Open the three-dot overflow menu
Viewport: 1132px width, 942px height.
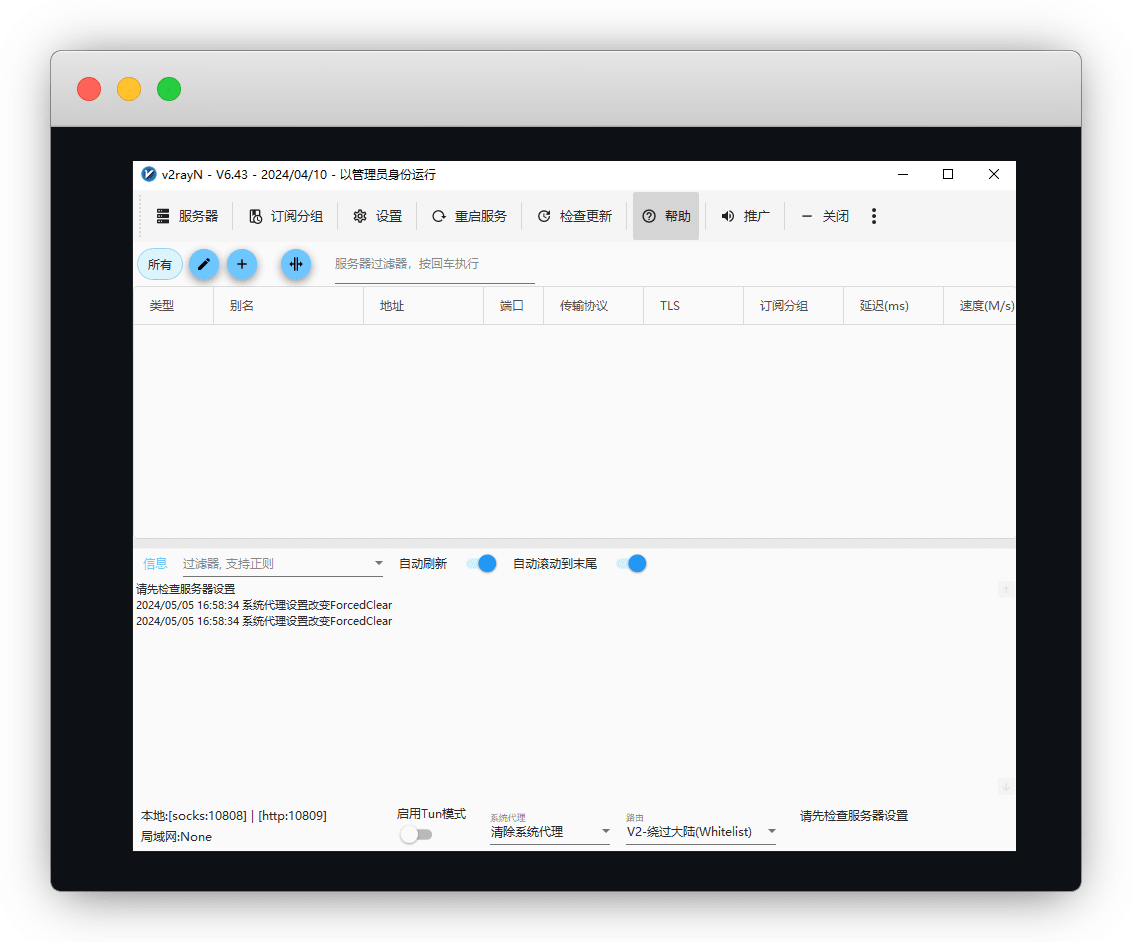pos(874,216)
